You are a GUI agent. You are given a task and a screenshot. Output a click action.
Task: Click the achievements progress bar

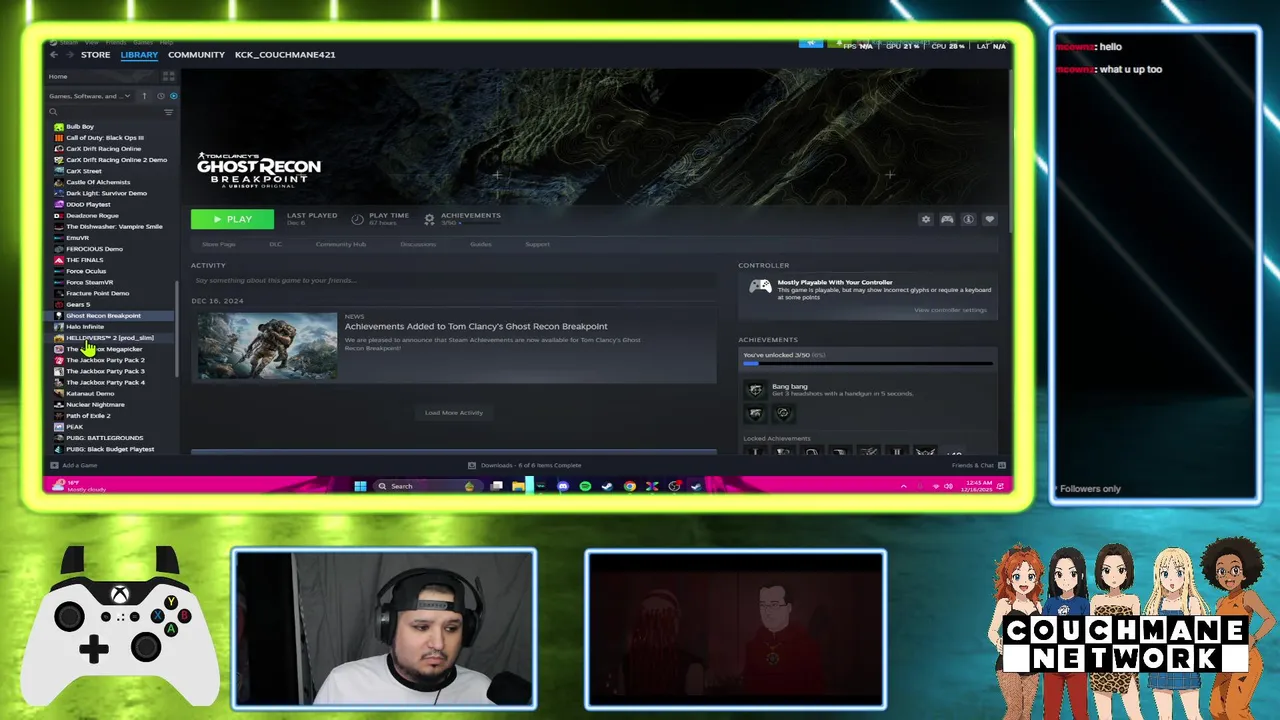(x=868, y=364)
